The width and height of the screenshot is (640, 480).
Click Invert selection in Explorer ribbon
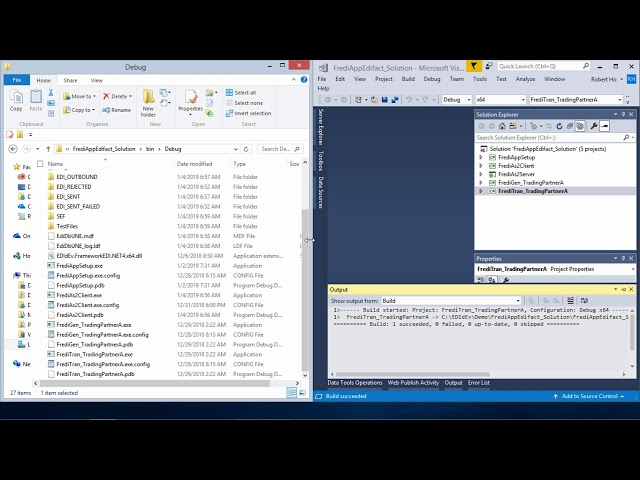pos(248,113)
